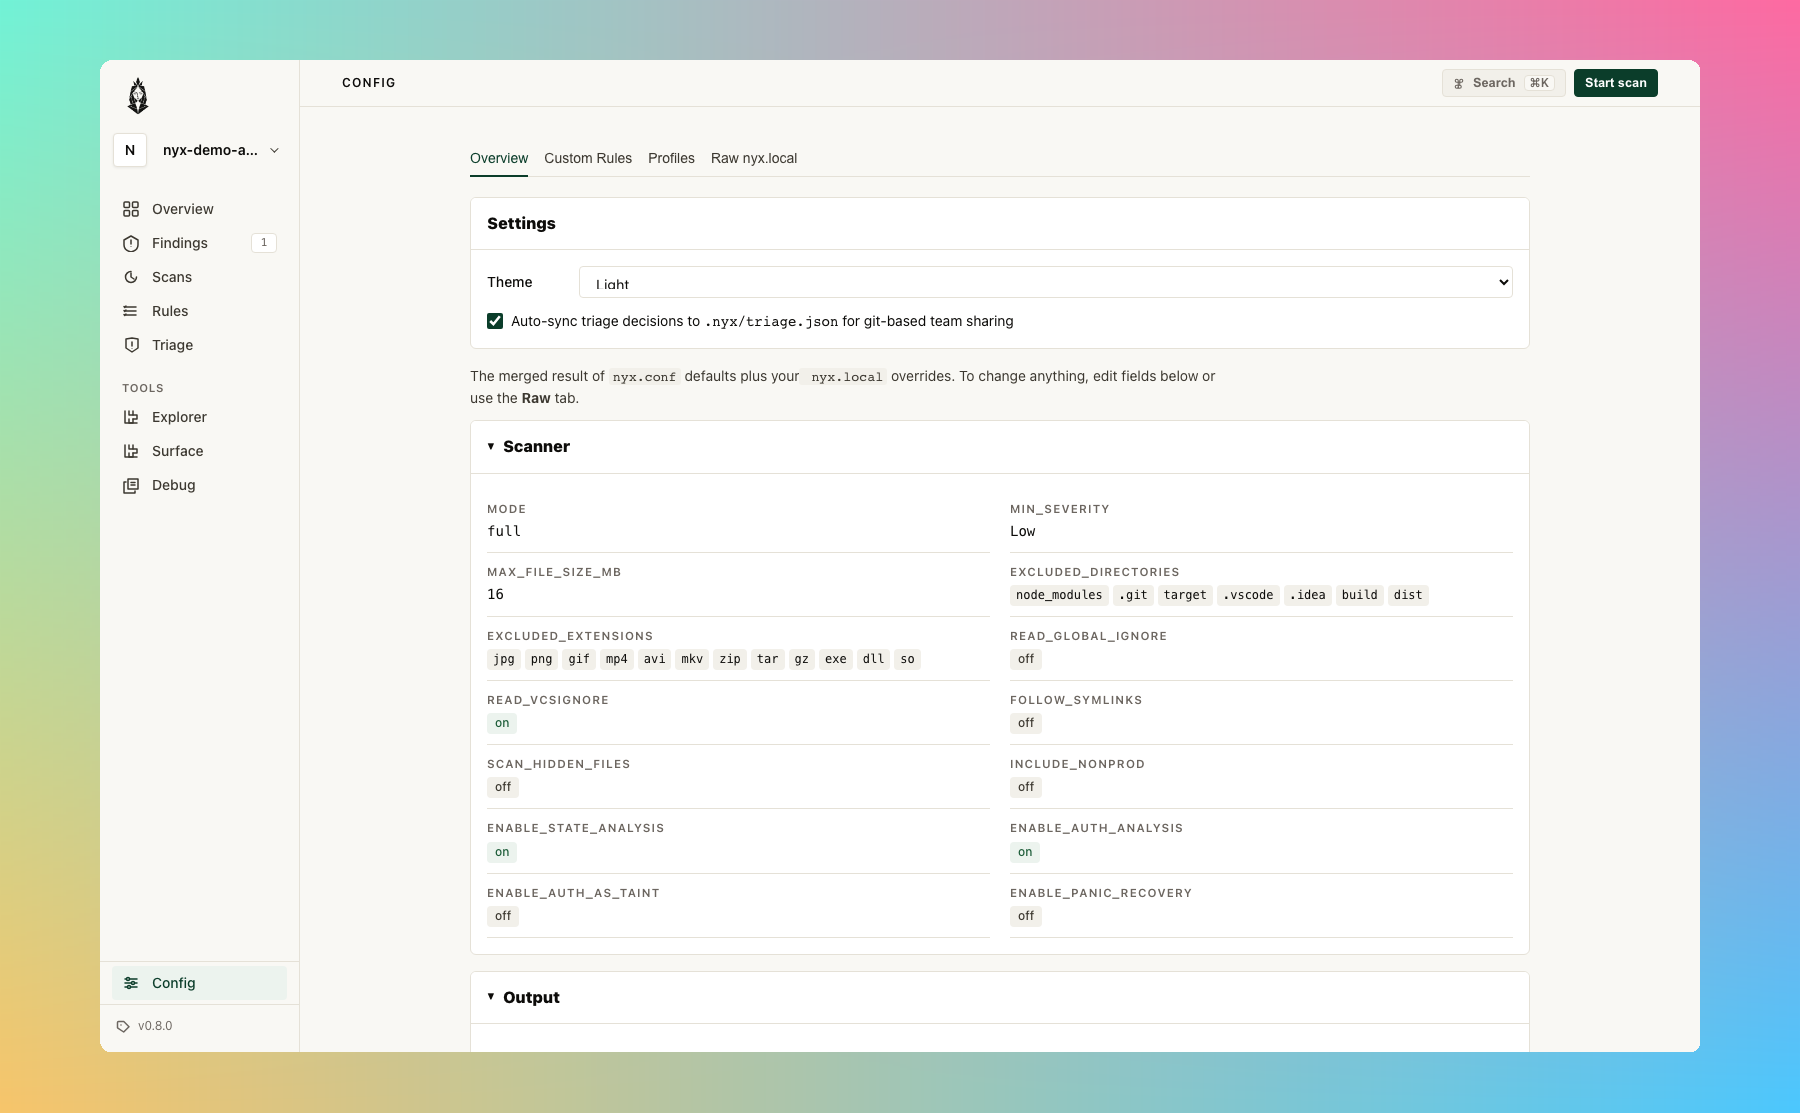Toggle READ_VCSIGNORE on value
This screenshot has height=1113, width=1800.
pyautogui.click(x=502, y=723)
